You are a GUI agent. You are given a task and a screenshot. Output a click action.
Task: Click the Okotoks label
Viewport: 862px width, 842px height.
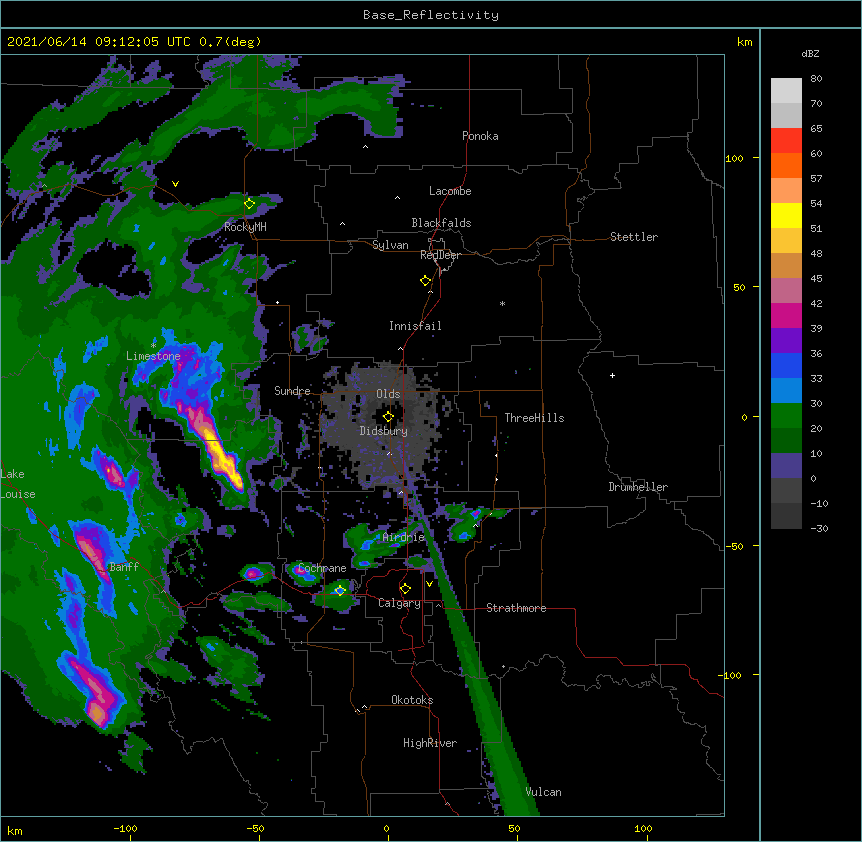412,700
